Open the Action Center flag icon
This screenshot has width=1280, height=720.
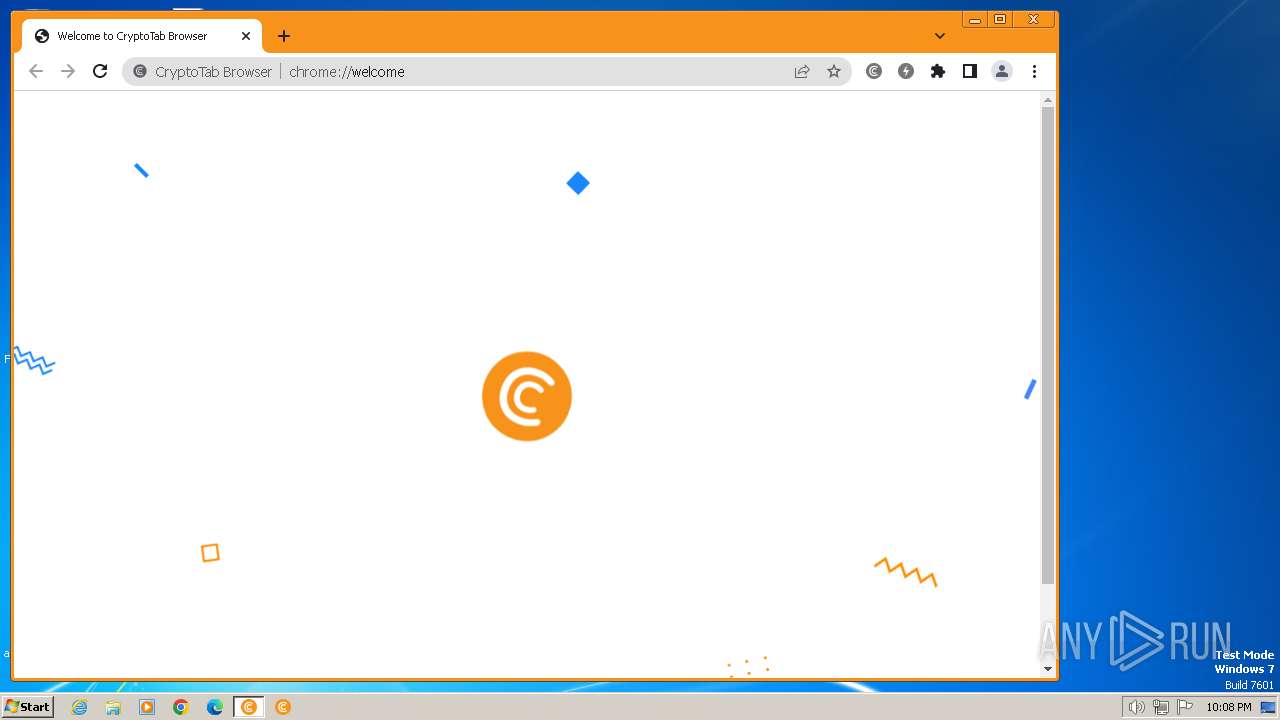coord(1185,707)
